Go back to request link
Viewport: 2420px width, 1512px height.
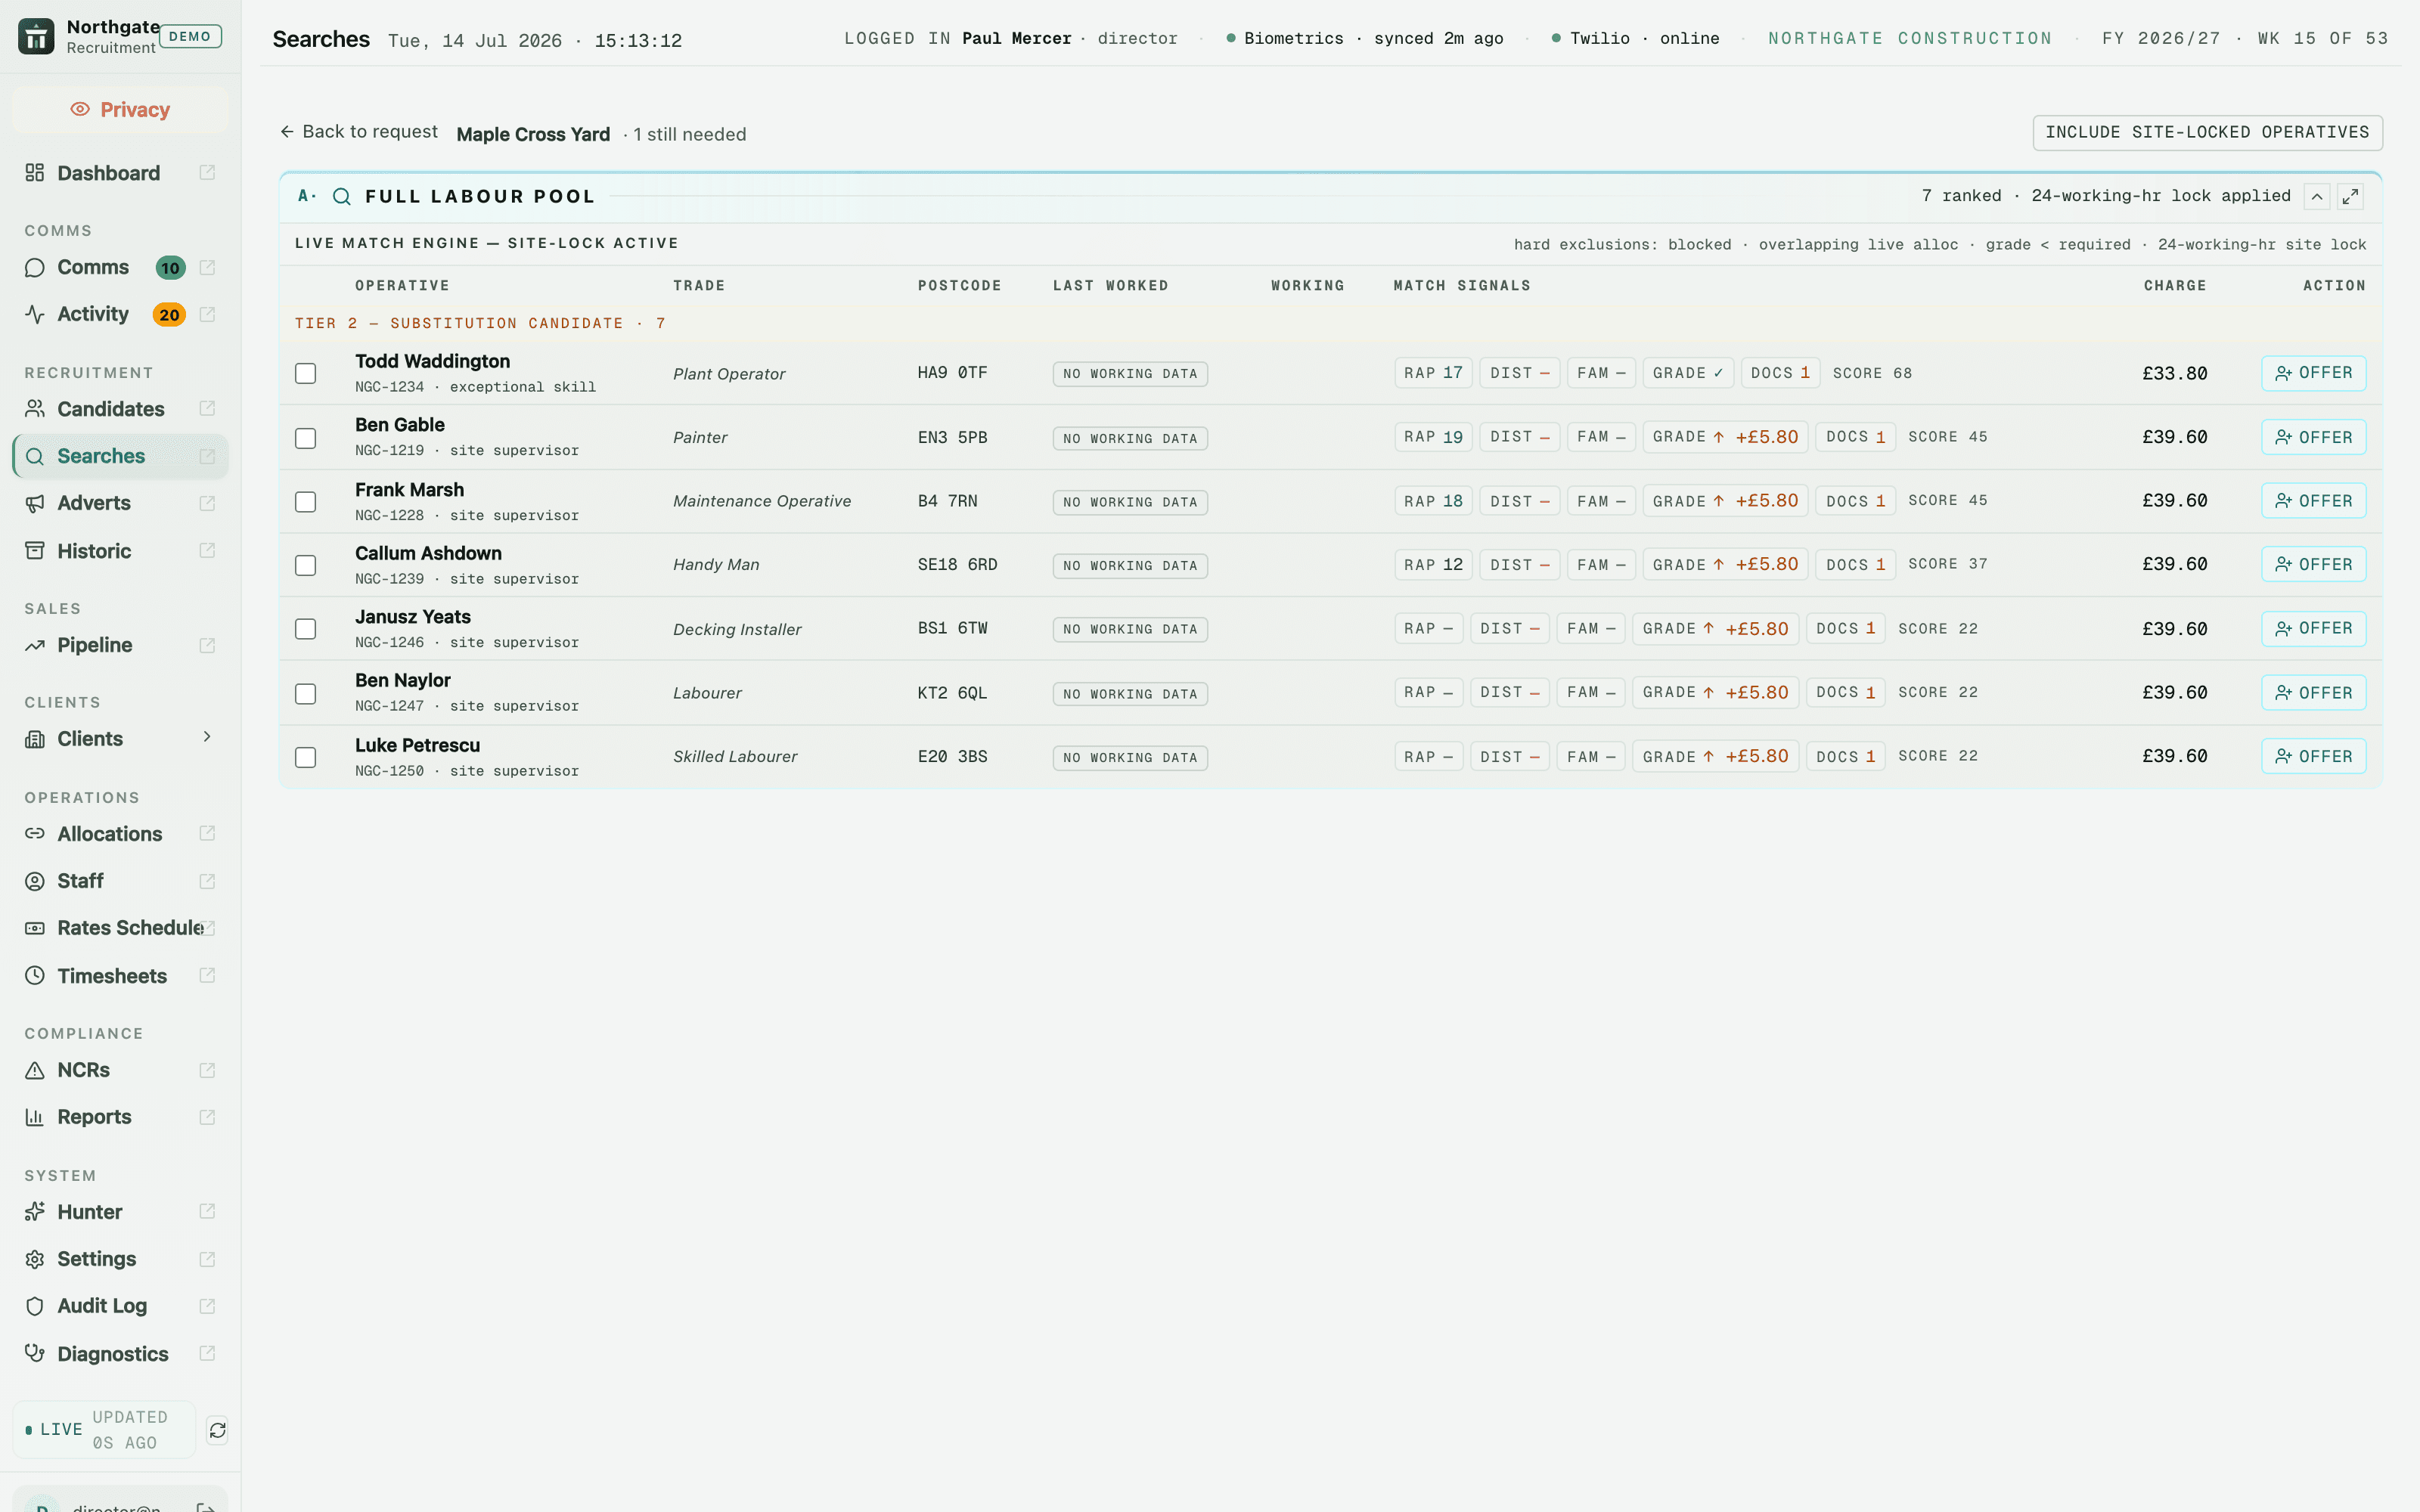(359, 132)
